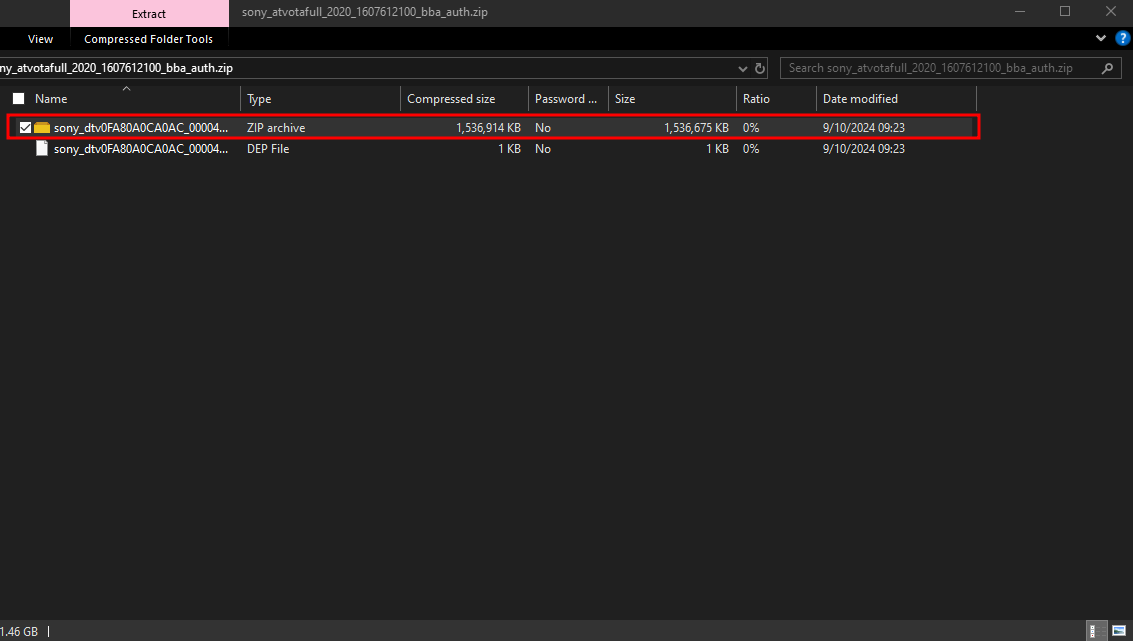This screenshot has width=1133, height=641.
Task: Refresh the address bar location
Action: (760, 68)
